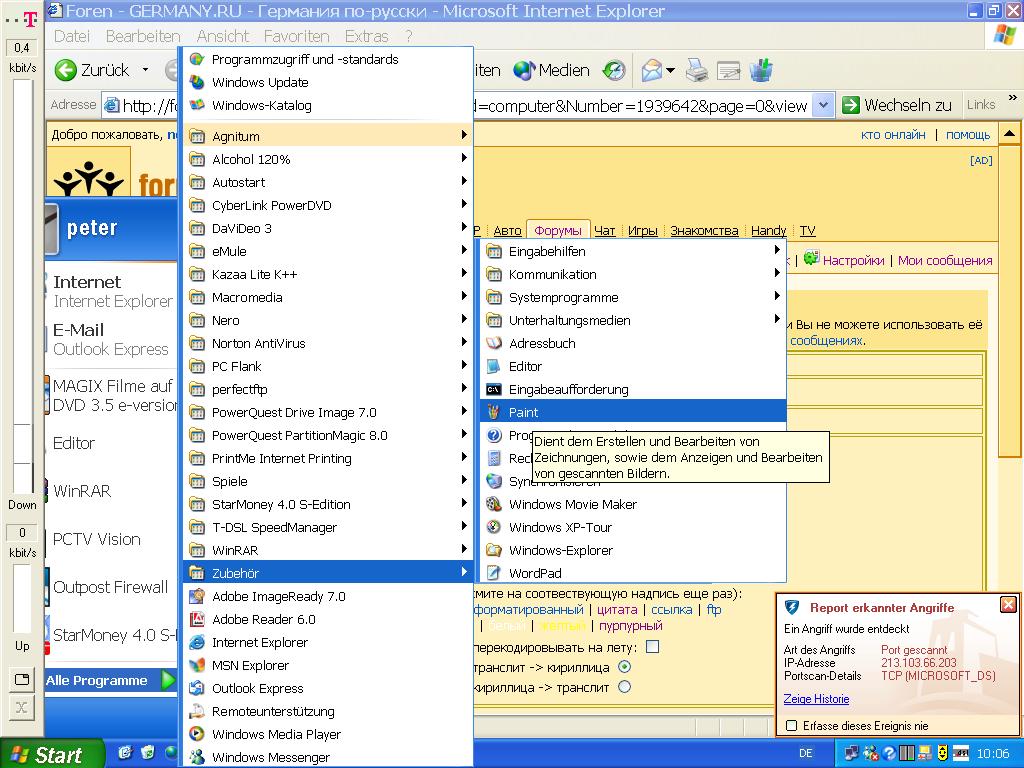Click the Adressbuch icon
Viewport: 1024px width, 768px height.
(494, 343)
